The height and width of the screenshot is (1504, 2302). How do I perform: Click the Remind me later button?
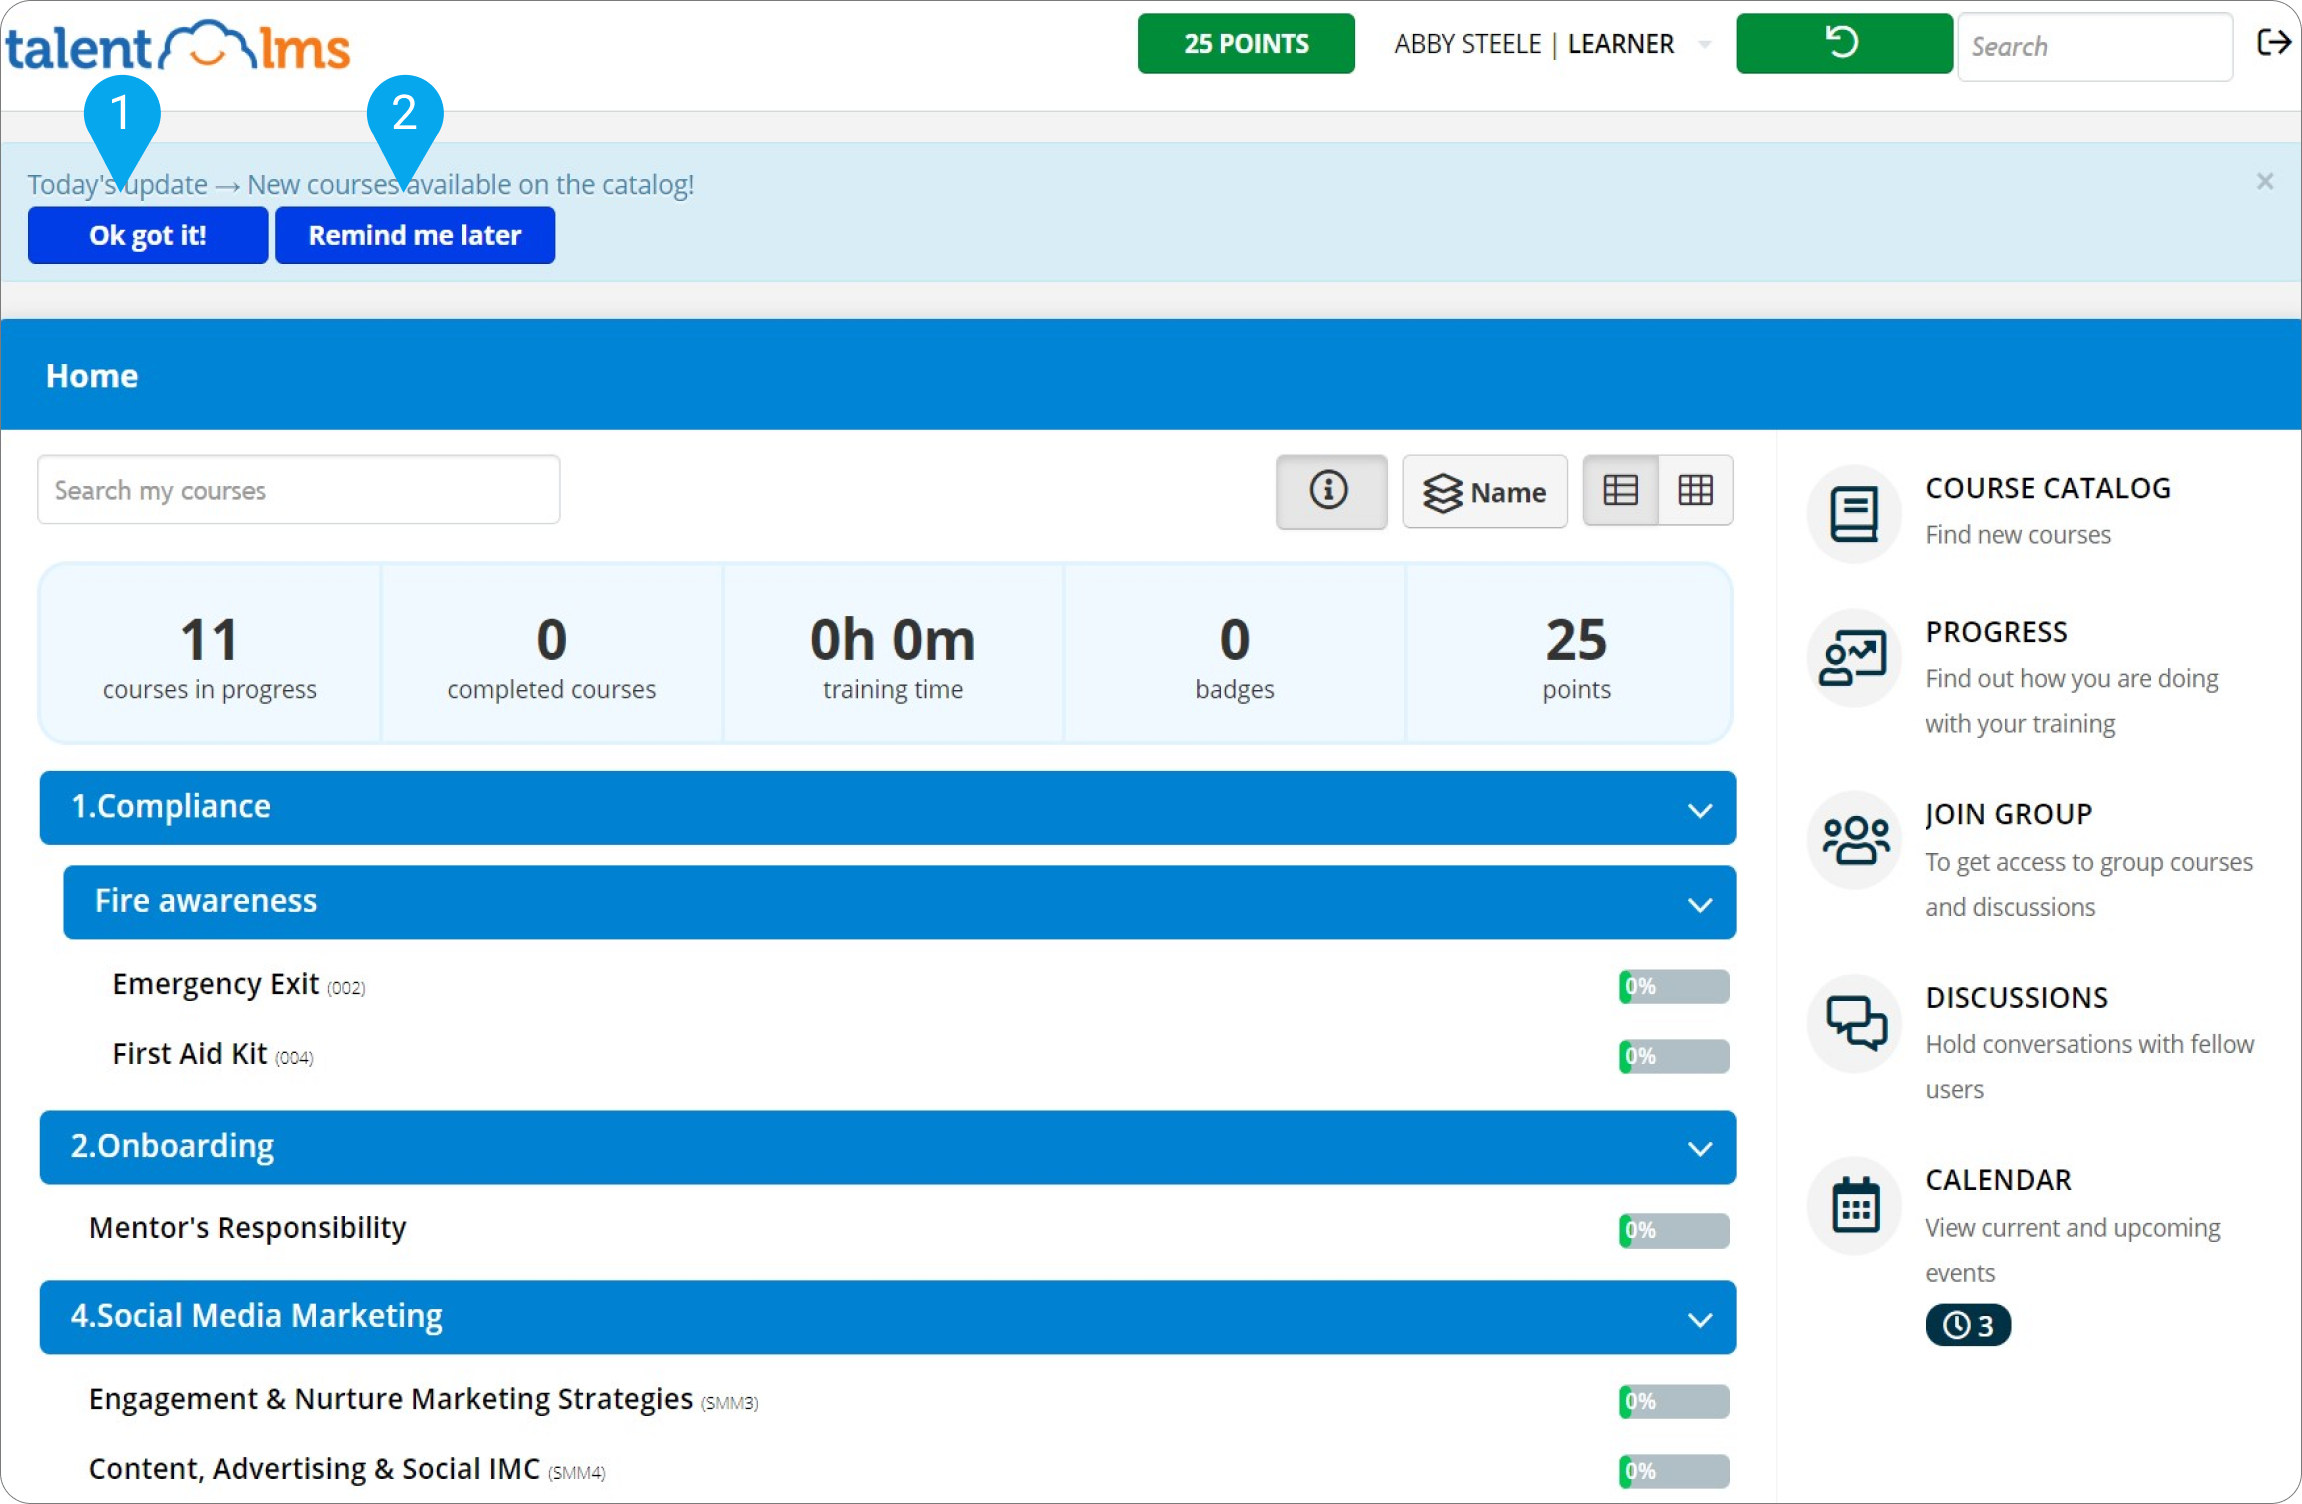[x=415, y=235]
